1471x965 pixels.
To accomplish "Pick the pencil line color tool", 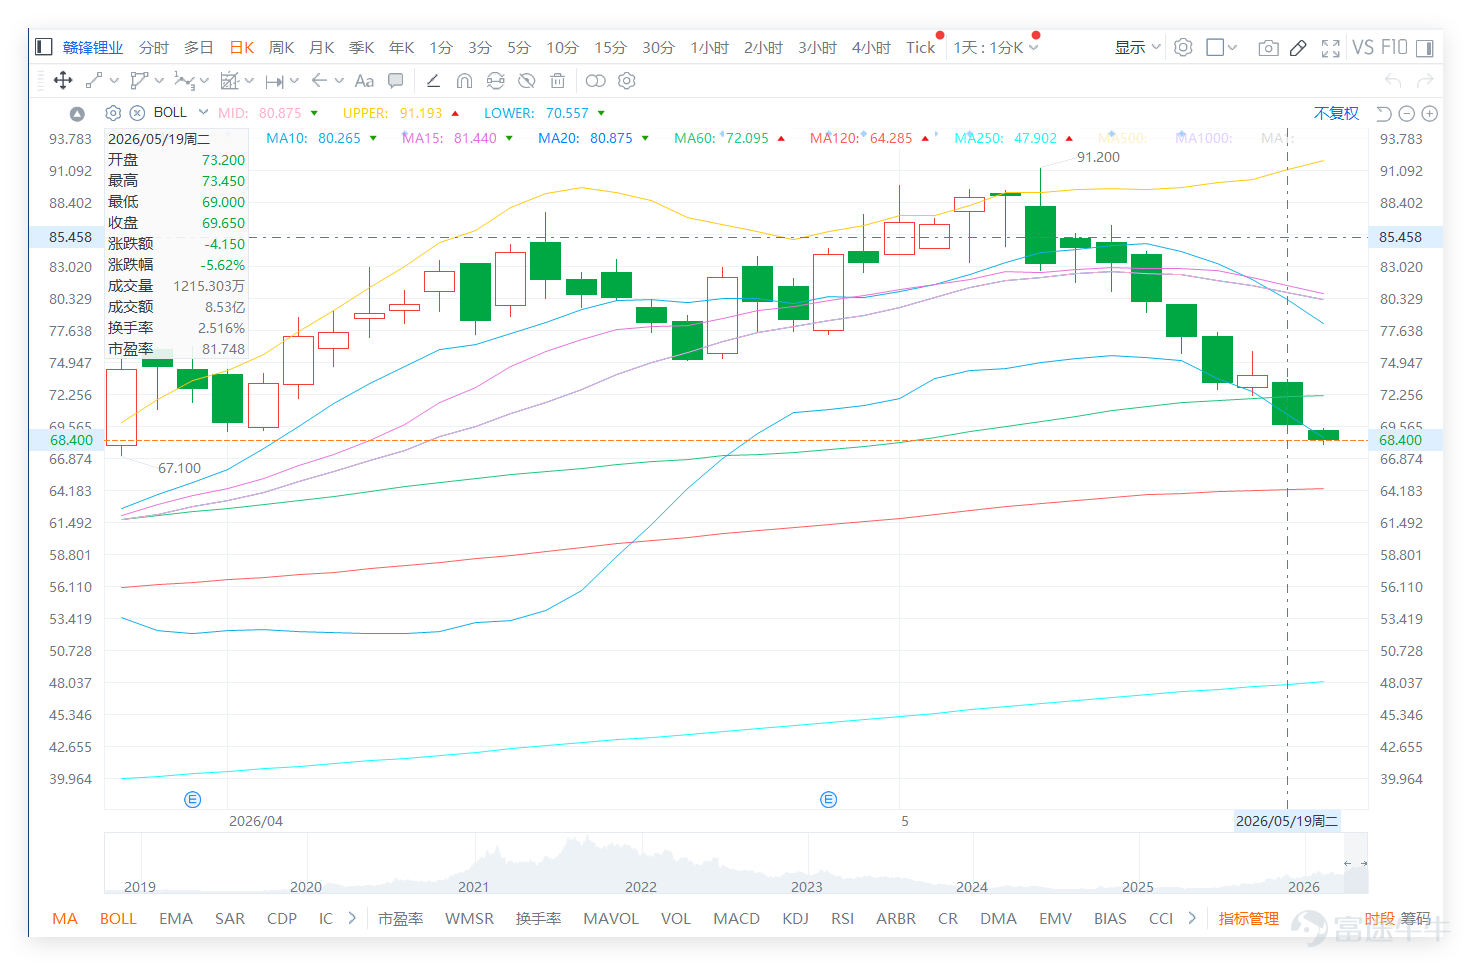I will tap(433, 81).
